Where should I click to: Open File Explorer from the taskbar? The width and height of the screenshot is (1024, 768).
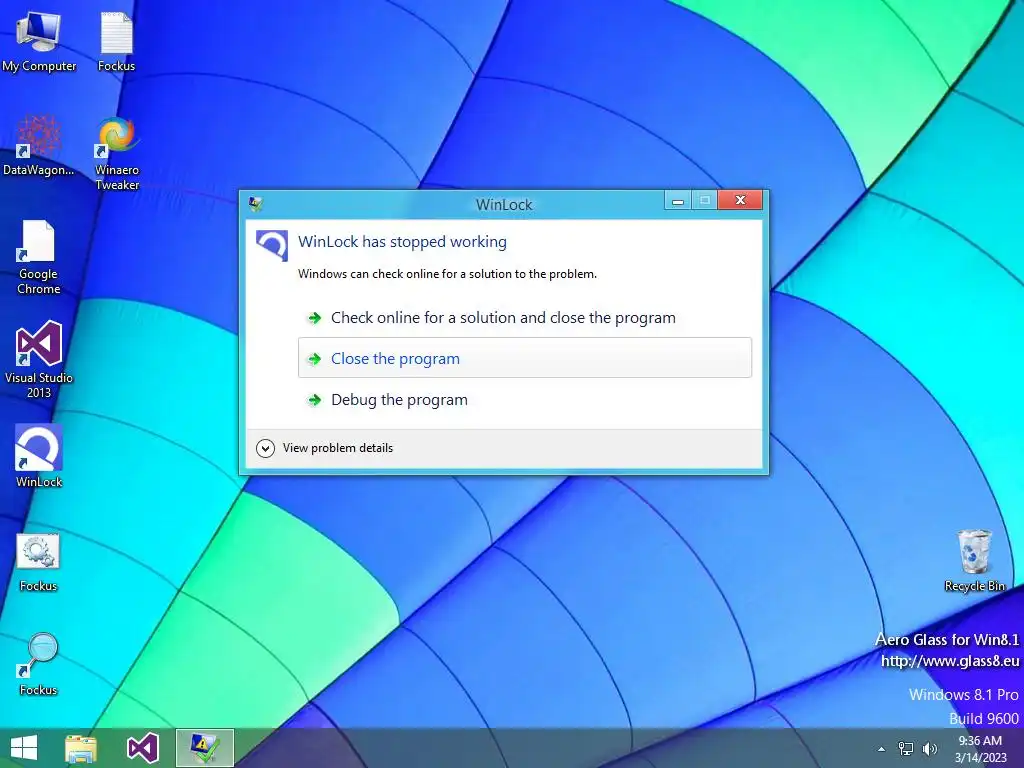tap(81, 748)
